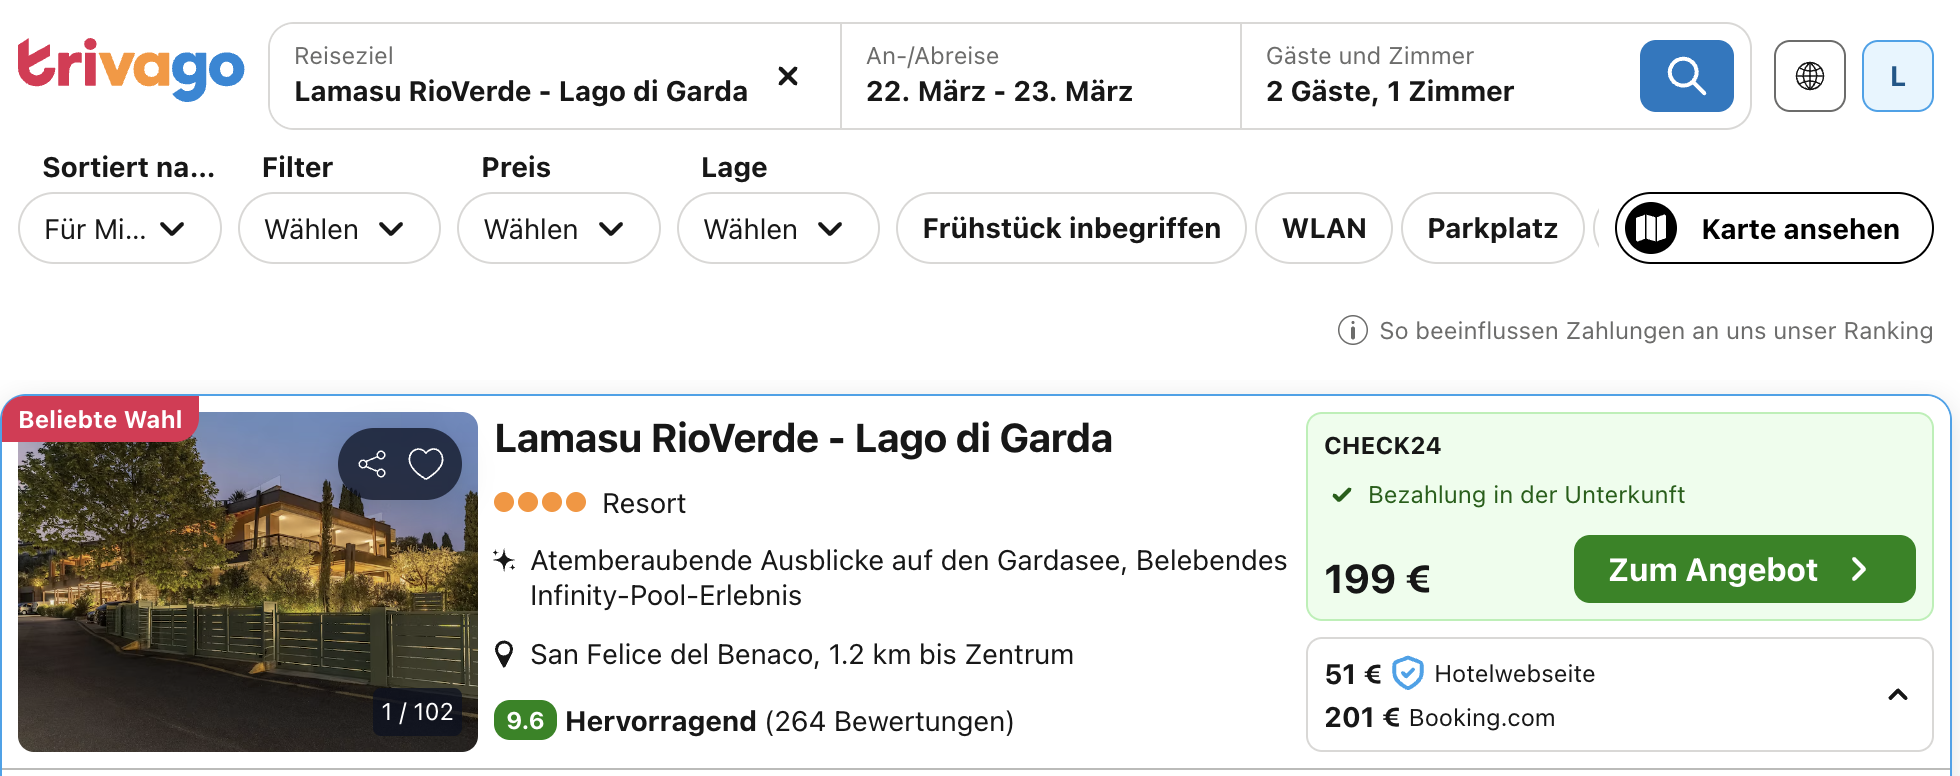Open map via Karte ansehen
This screenshot has height=776, width=1960.
click(x=1773, y=229)
